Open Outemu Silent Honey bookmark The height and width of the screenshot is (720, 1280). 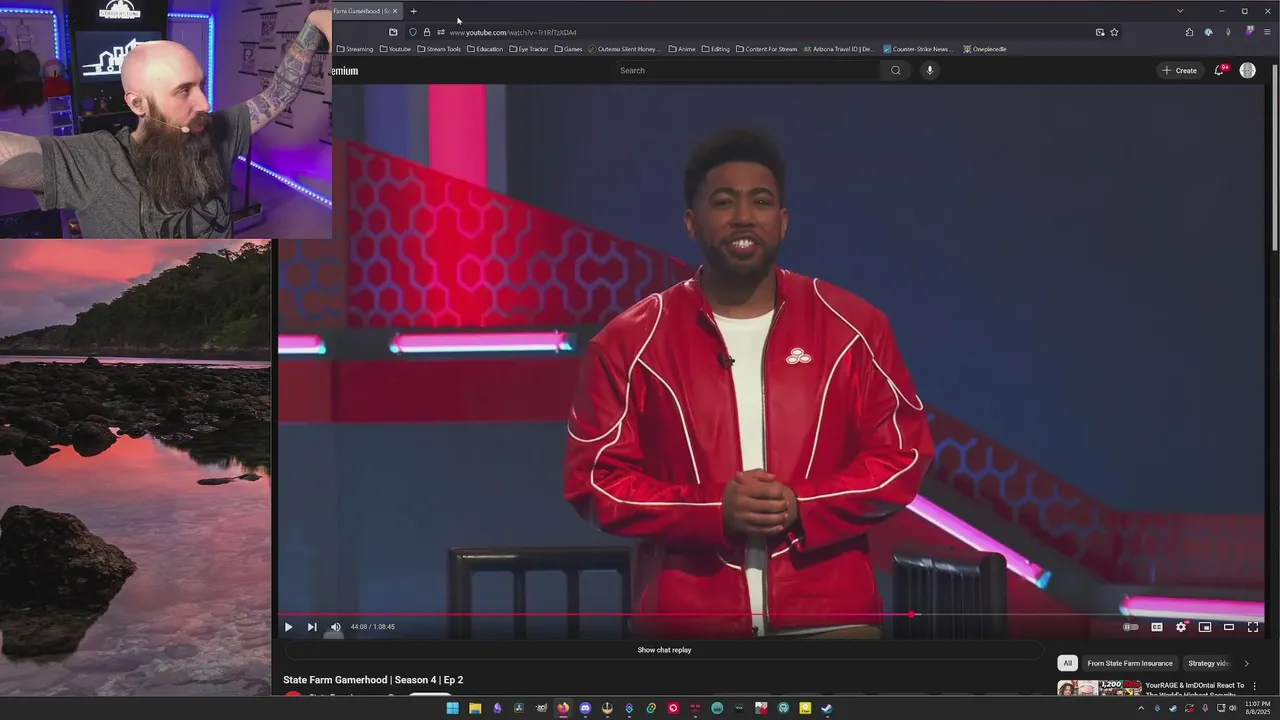pos(626,49)
